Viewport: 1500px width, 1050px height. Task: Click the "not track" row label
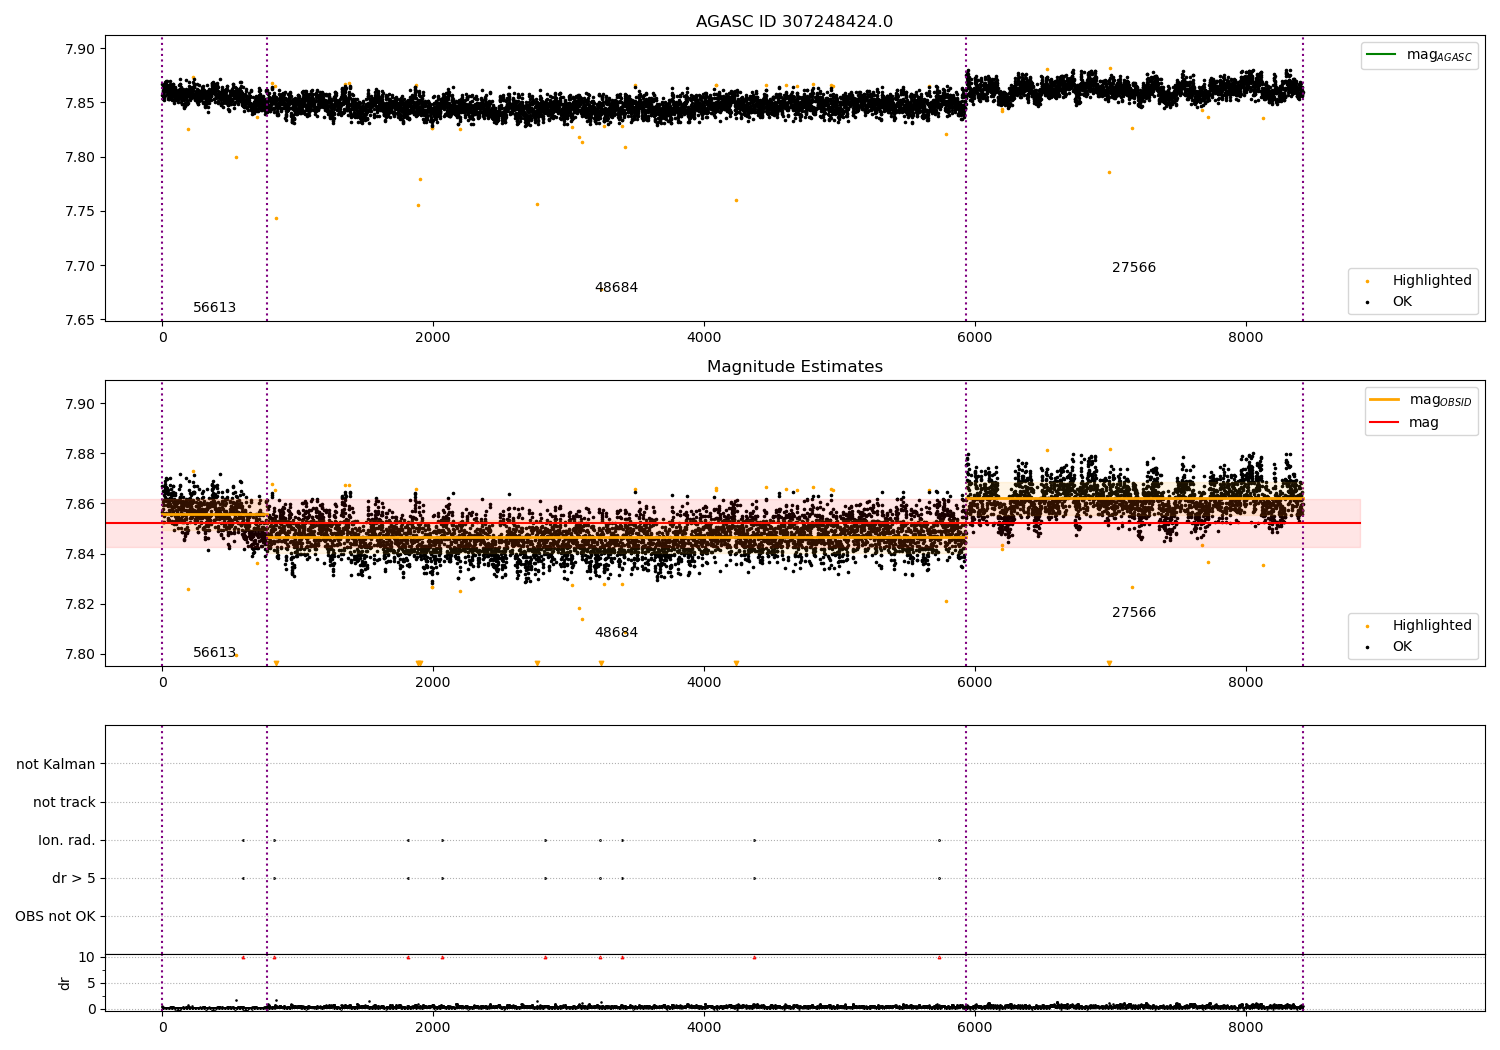pyautogui.click(x=64, y=803)
